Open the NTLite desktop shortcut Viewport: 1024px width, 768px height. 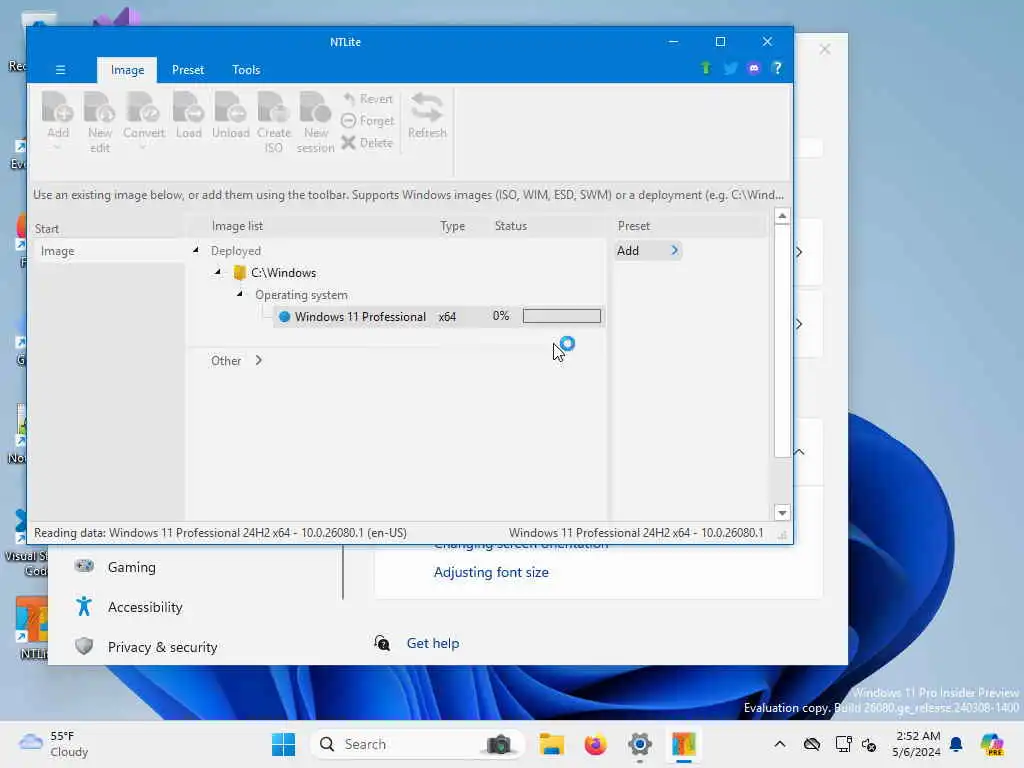[32, 627]
